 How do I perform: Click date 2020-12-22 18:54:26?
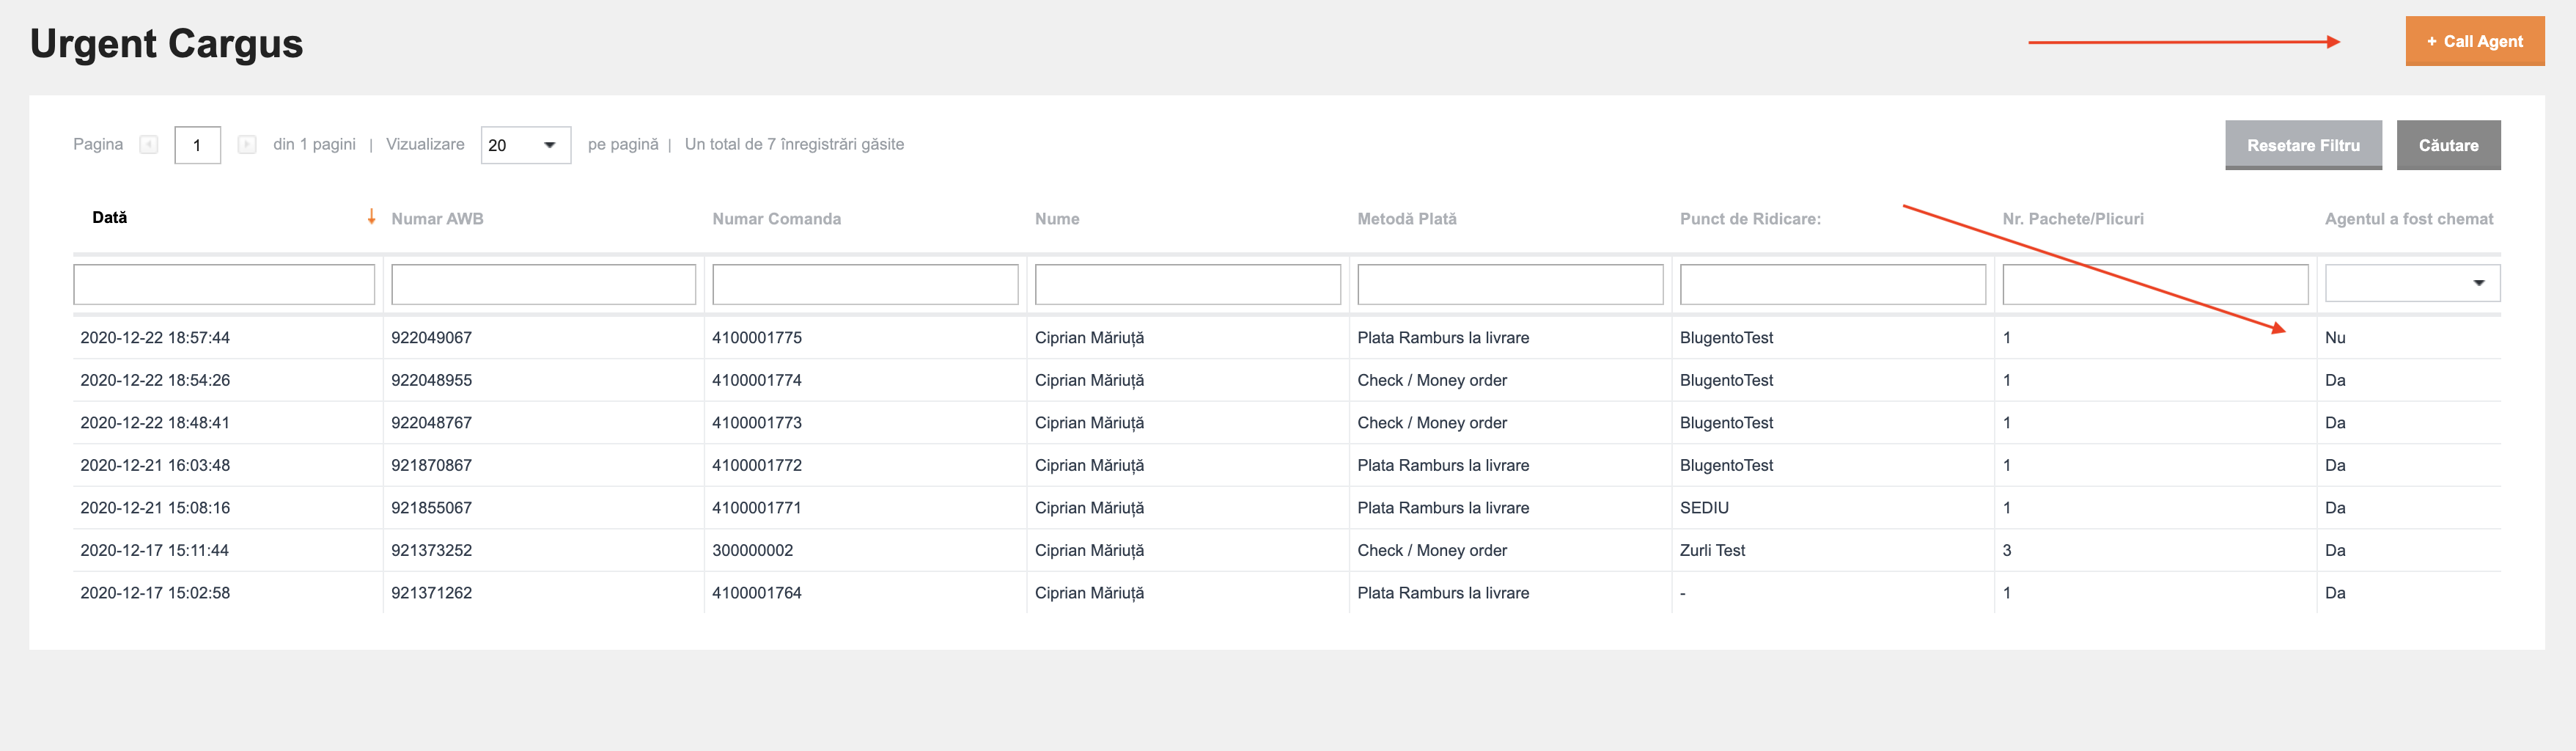(155, 380)
